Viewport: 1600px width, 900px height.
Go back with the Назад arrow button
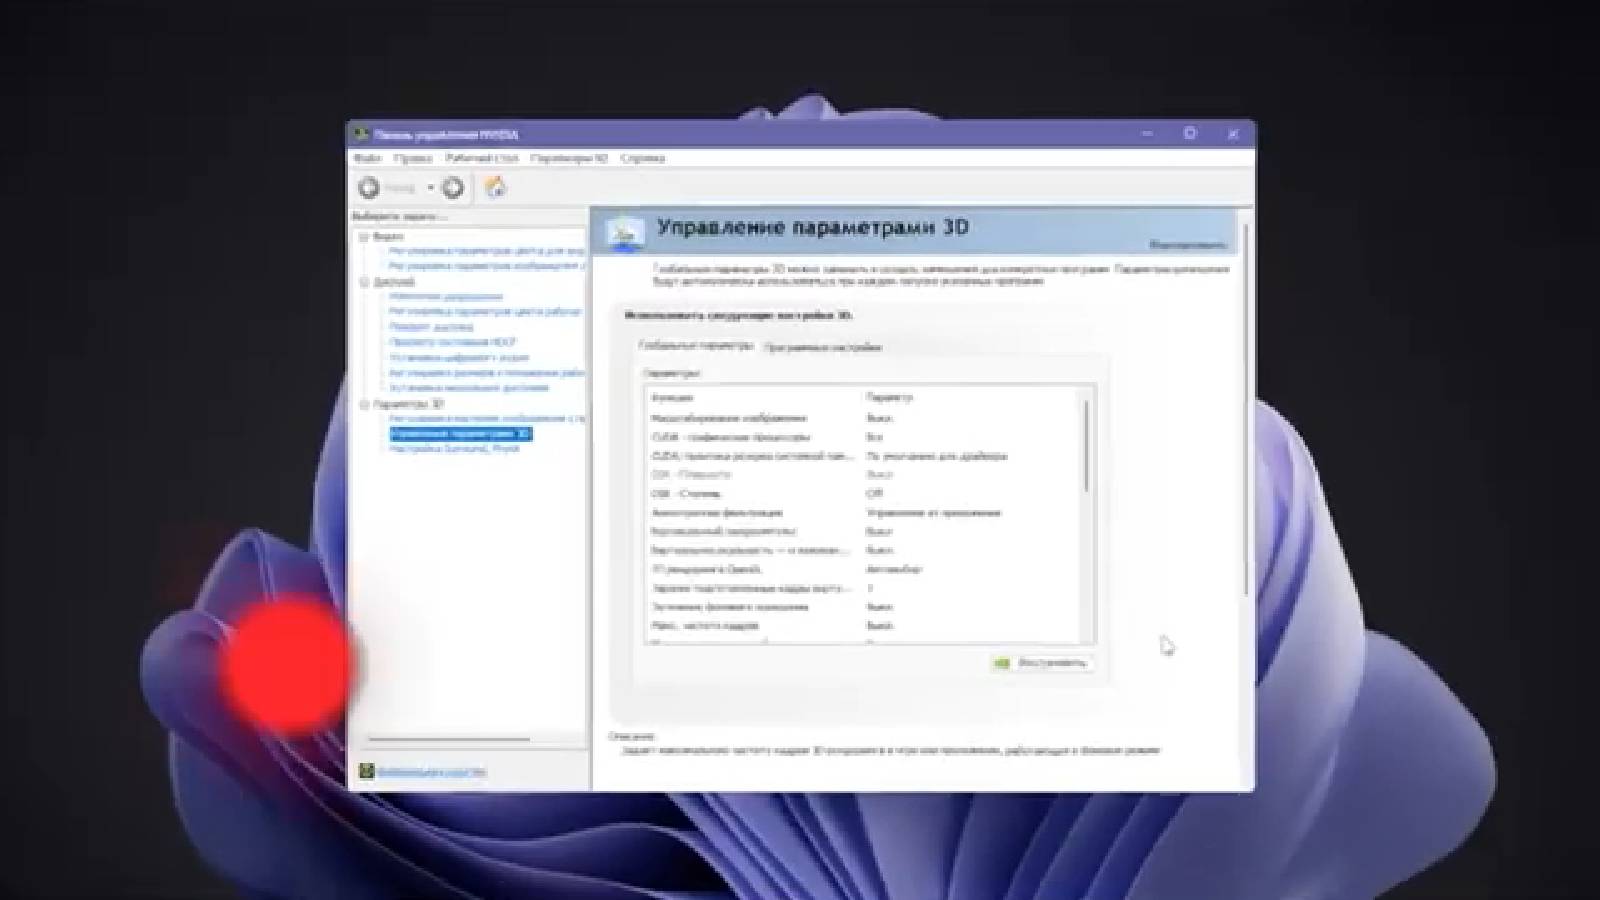[x=369, y=187]
